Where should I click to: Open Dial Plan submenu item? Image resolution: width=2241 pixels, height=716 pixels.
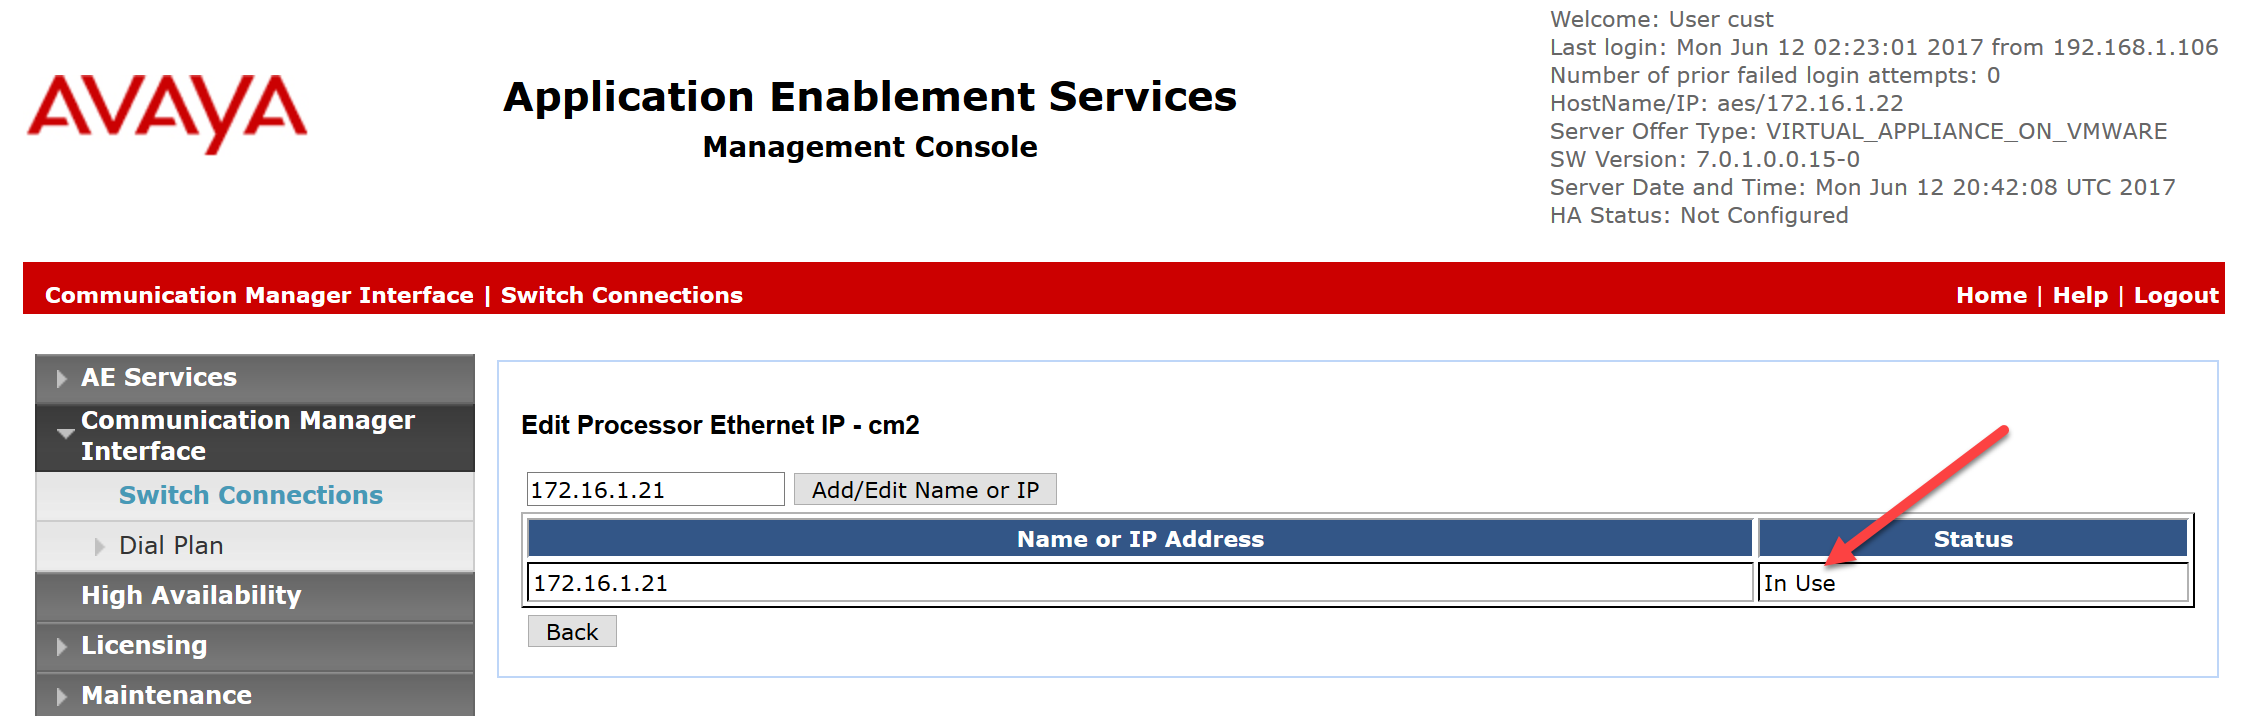171,545
